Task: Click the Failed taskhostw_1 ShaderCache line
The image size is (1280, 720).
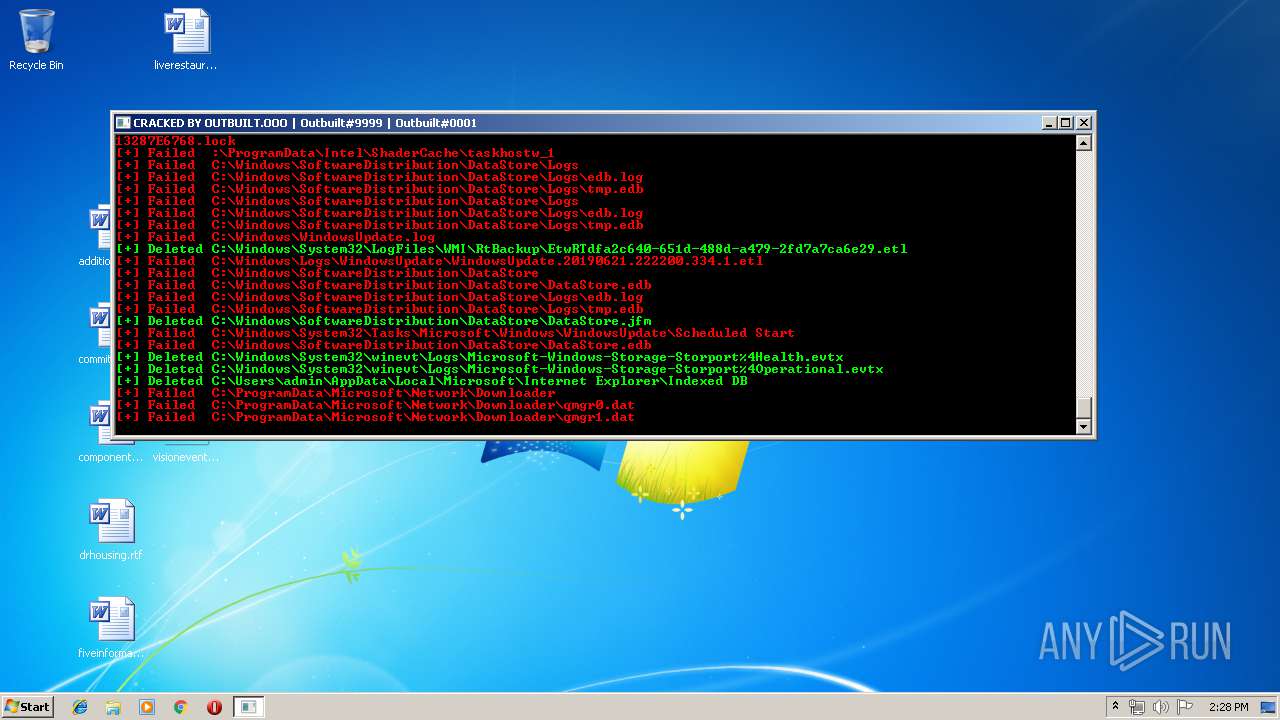Action: [335, 153]
